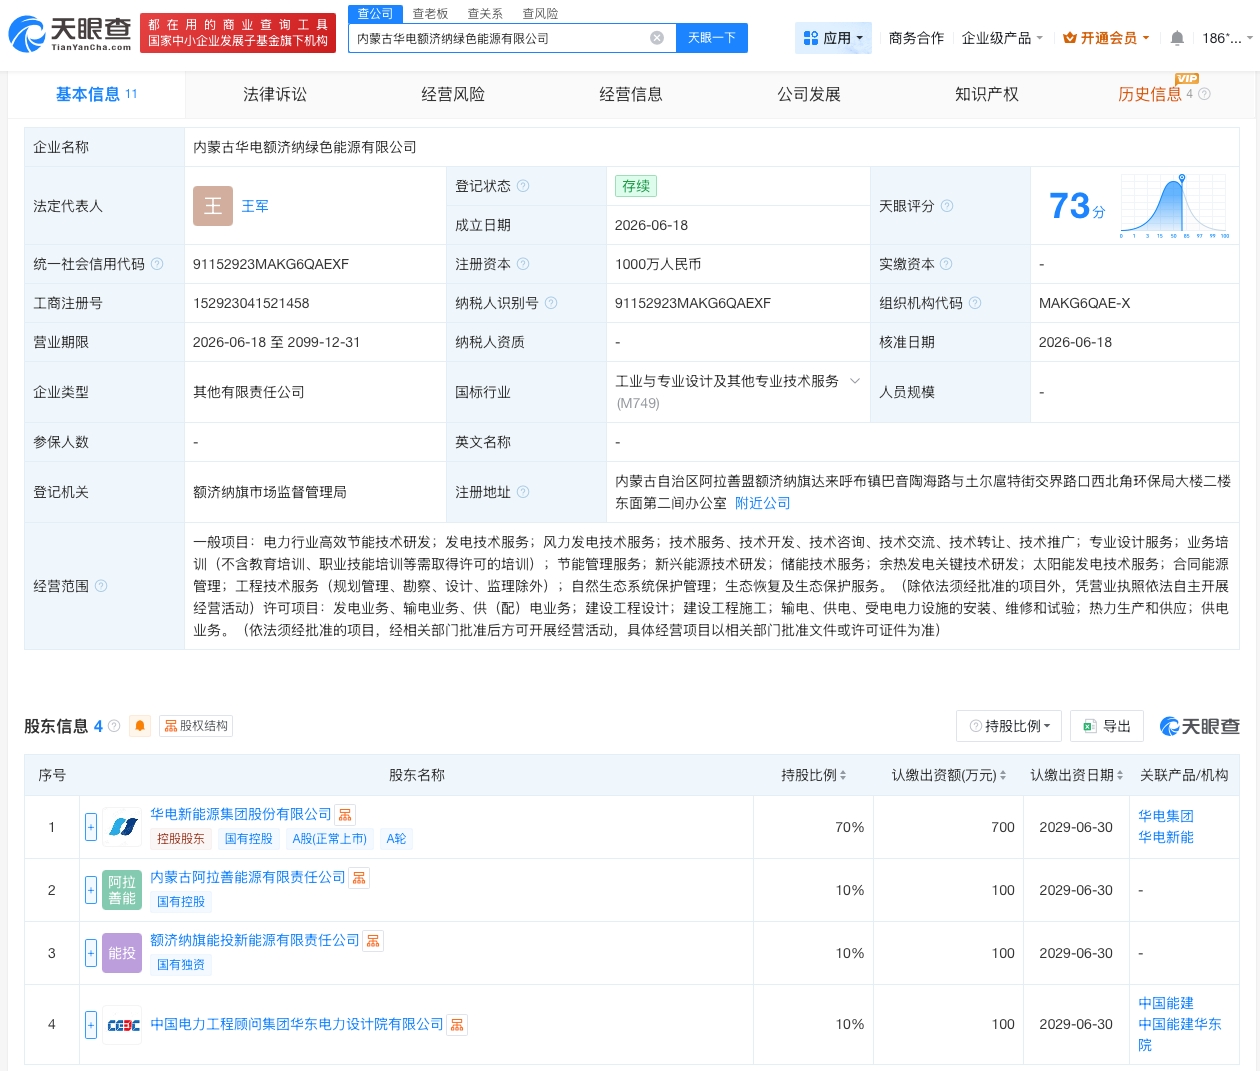This screenshot has width=1260, height=1071.
Task: Open the notification bell in the header
Action: tap(1177, 38)
